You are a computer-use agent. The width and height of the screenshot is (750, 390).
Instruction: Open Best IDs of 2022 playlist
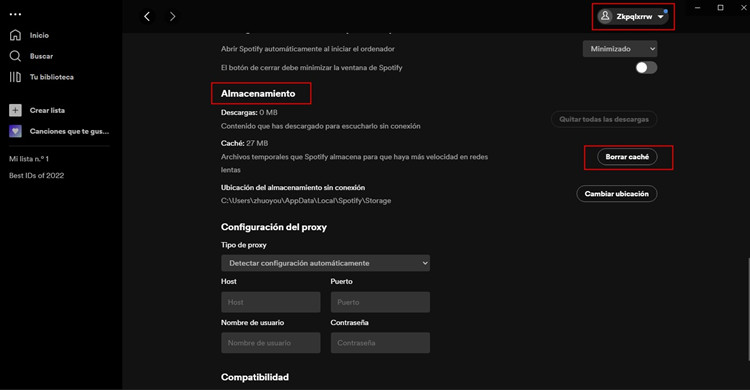point(36,176)
